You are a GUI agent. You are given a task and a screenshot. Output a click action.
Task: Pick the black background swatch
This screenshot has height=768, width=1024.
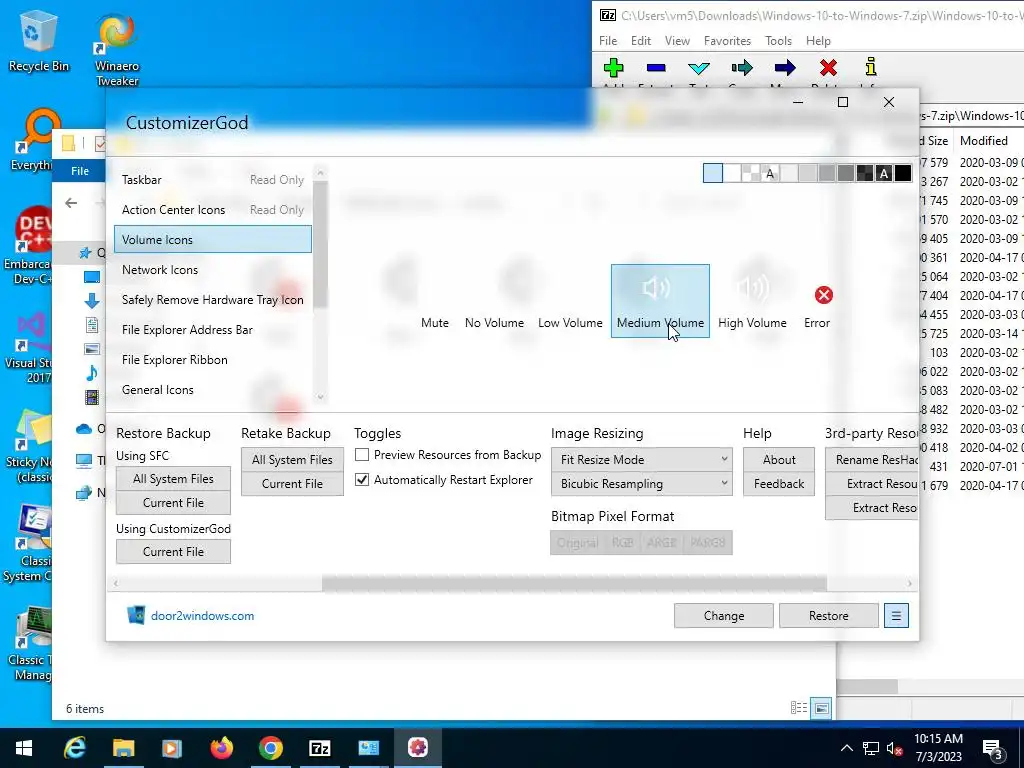[x=903, y=173]
